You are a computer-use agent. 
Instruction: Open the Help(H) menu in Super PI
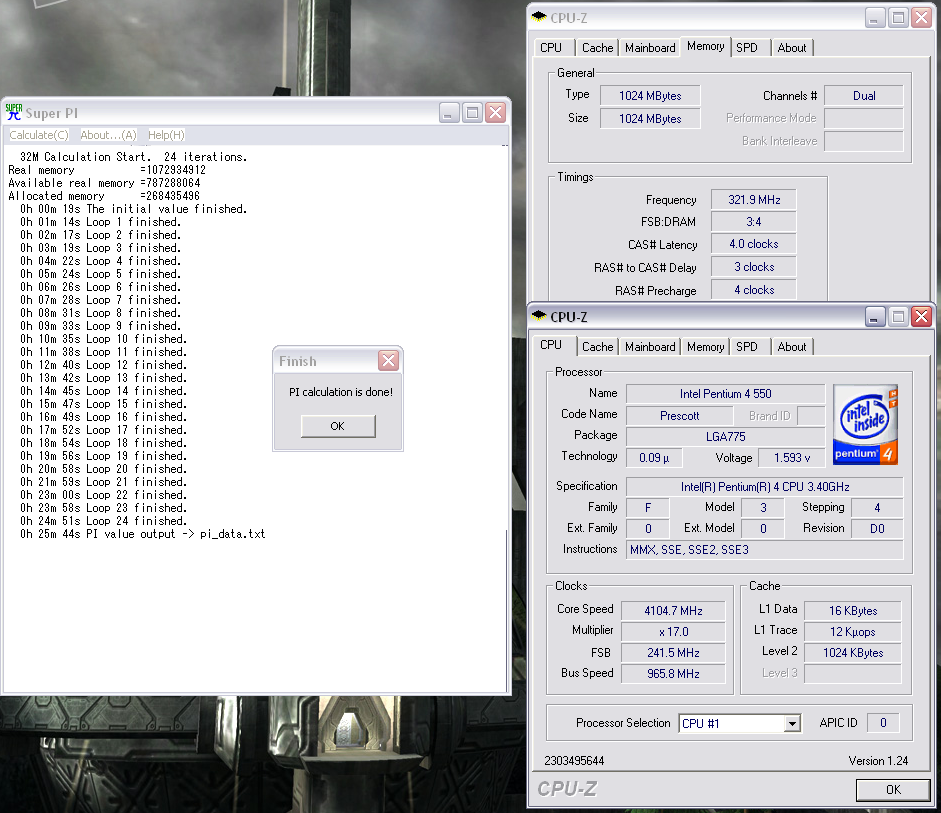pos(166,135)
